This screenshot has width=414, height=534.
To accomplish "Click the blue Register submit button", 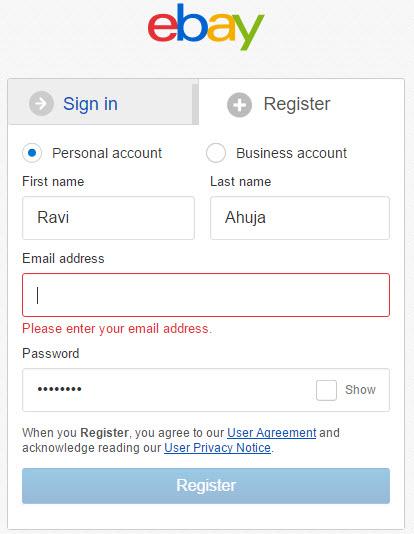I will coord(206,486).
